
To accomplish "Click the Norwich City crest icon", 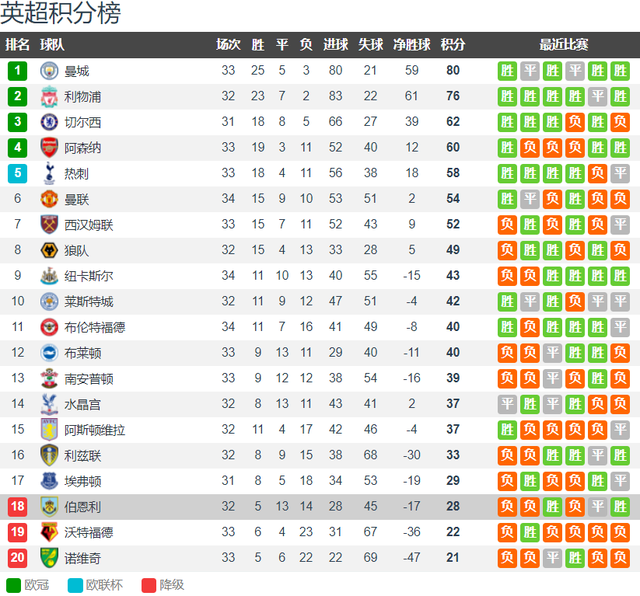I will click(49, 558).
